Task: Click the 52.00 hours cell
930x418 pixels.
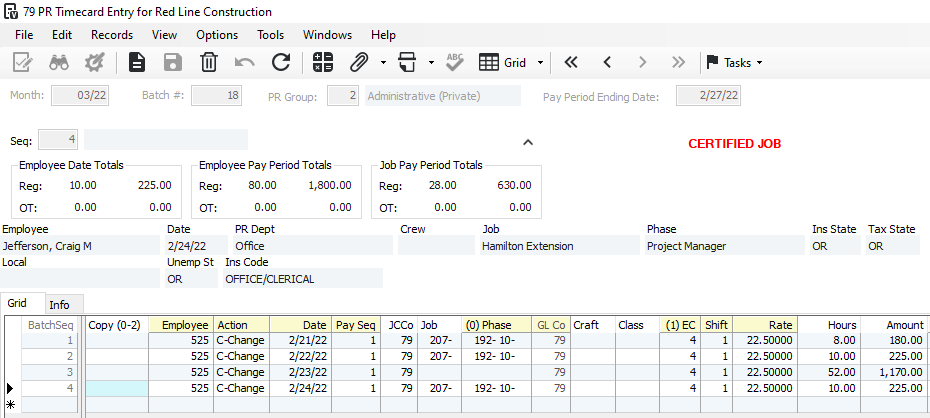Action: 828,372
